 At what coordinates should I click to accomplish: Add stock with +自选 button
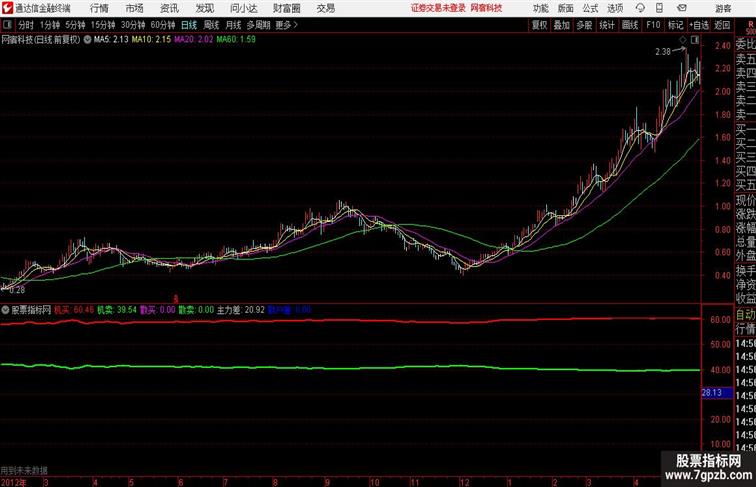[699, 25]
